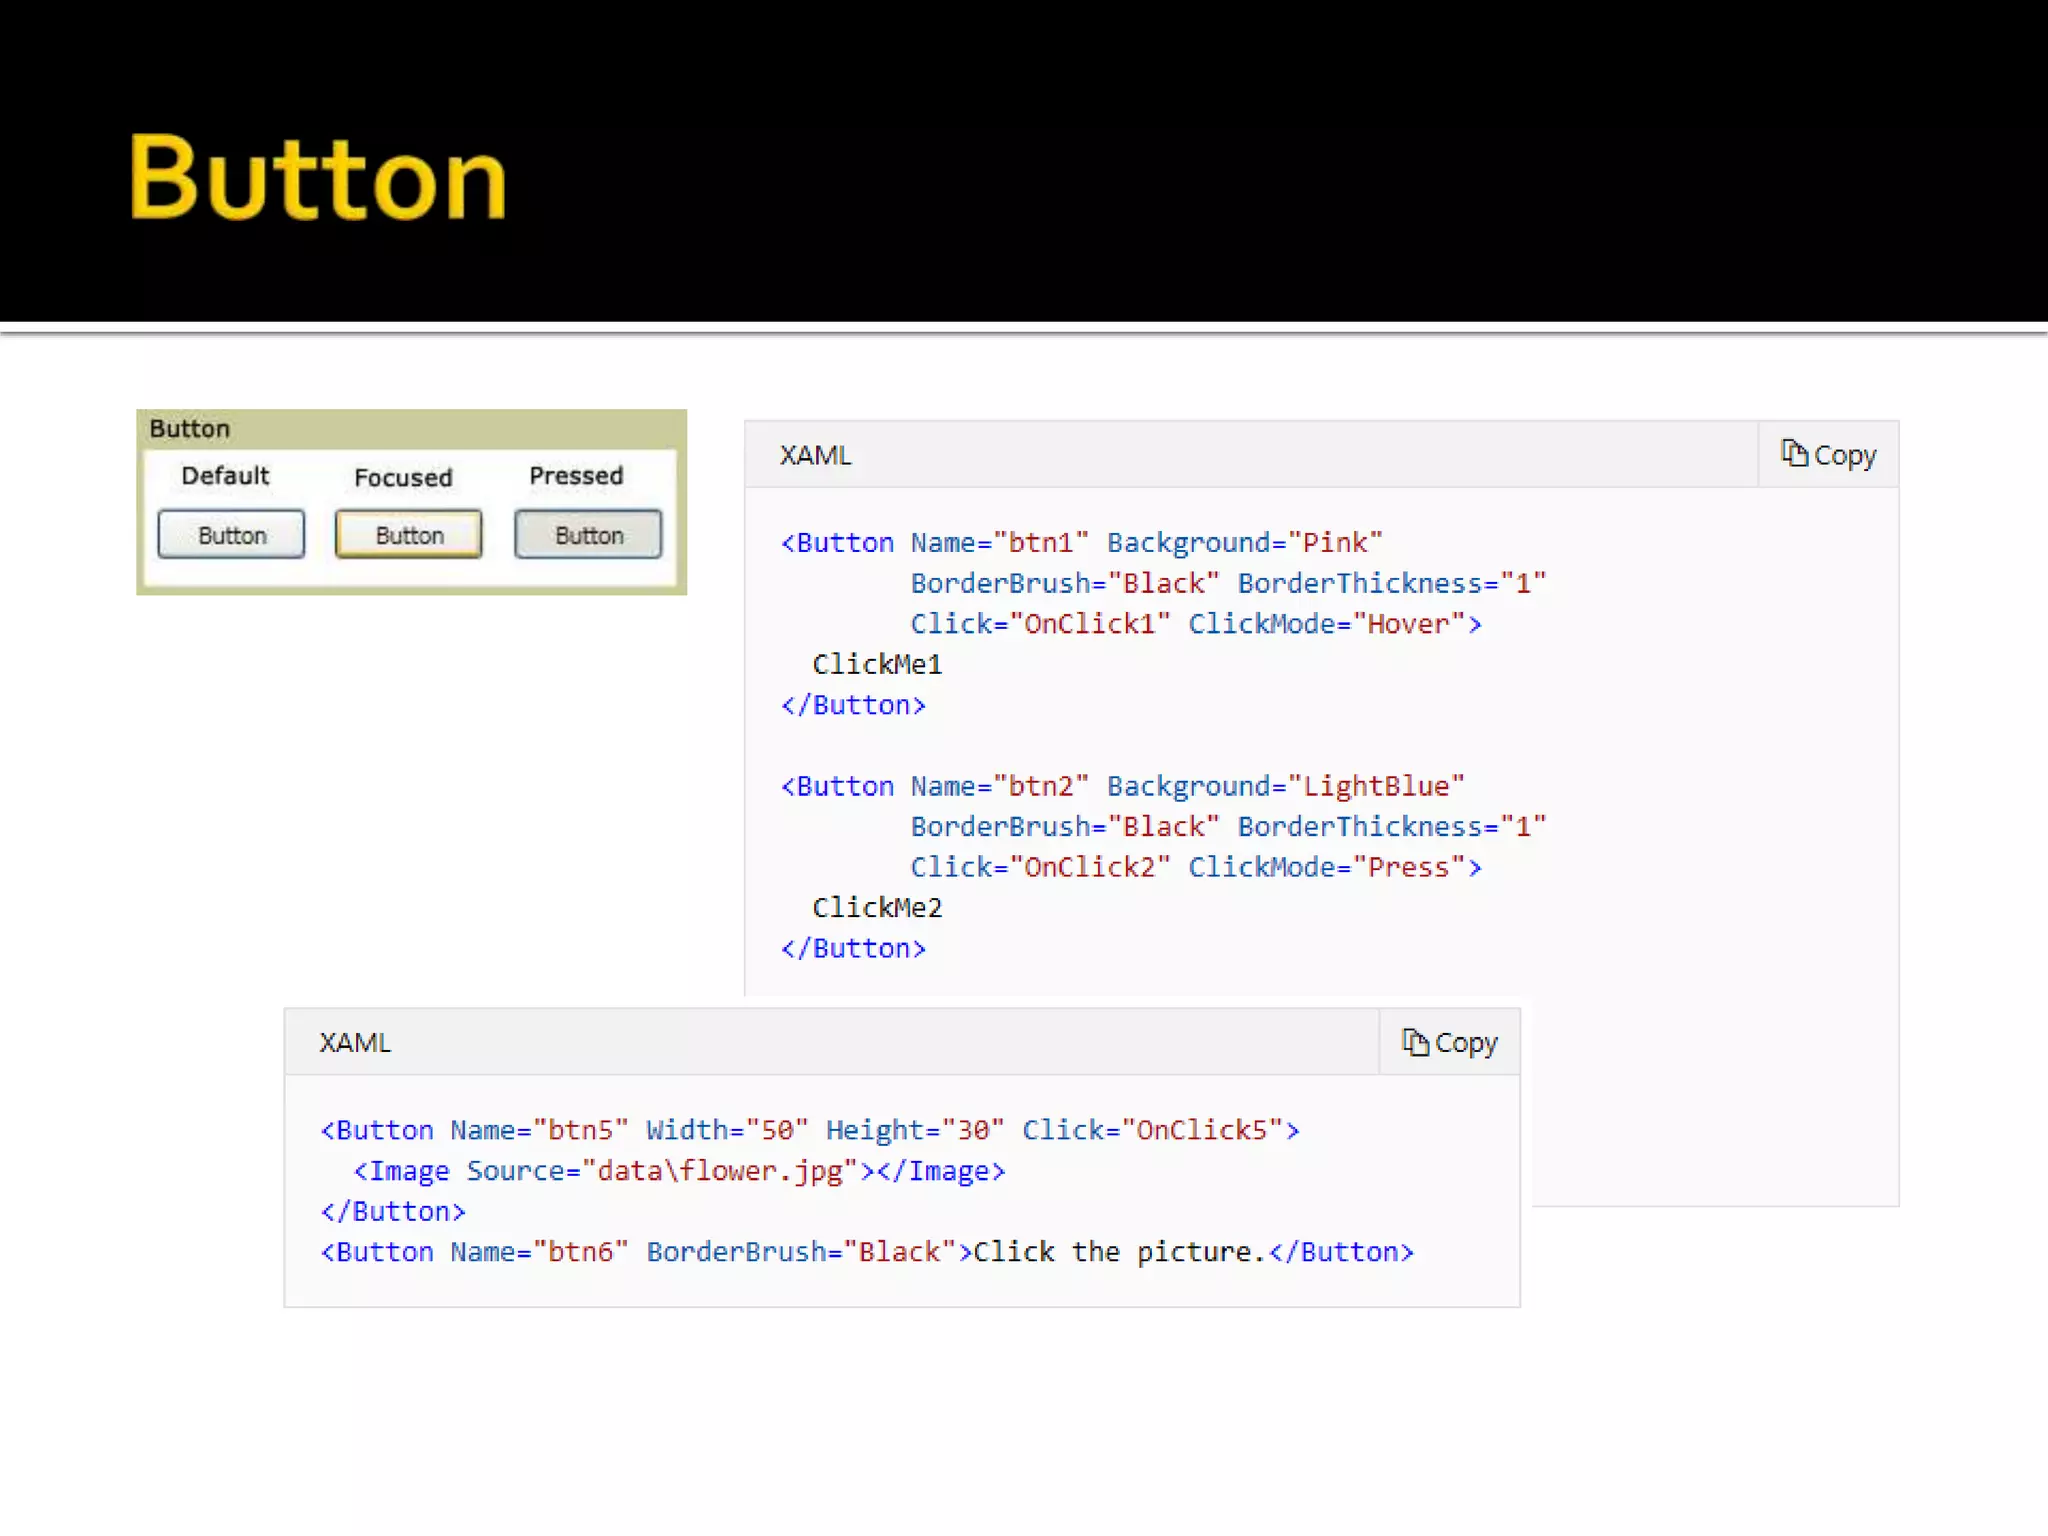Click the 'Button' caption of preview panel

tap(190, 429)
